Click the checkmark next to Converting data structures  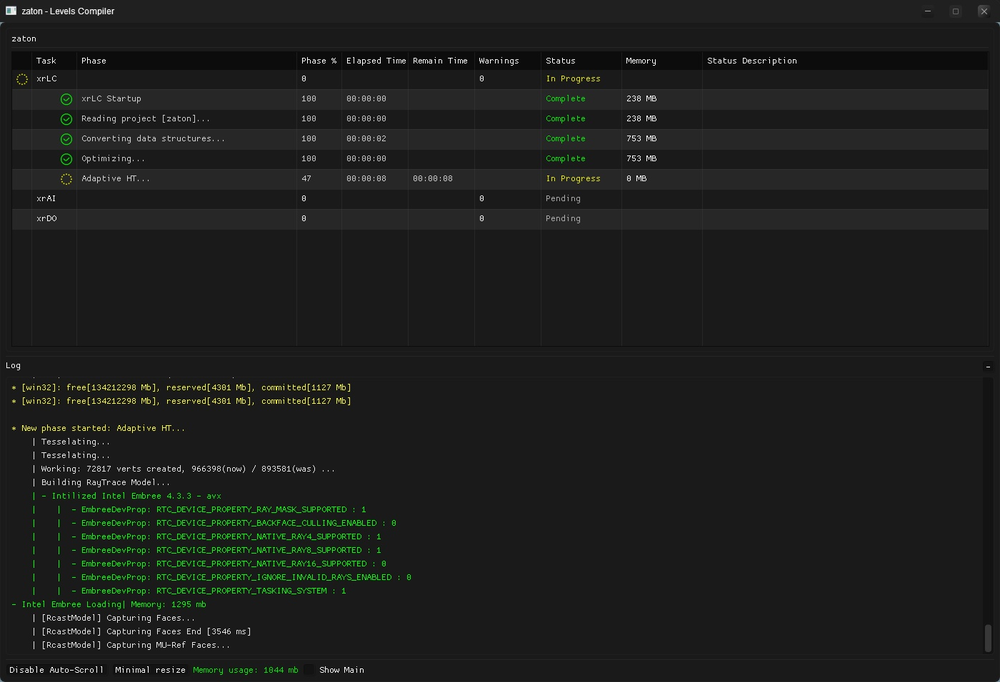coord(66,139)
